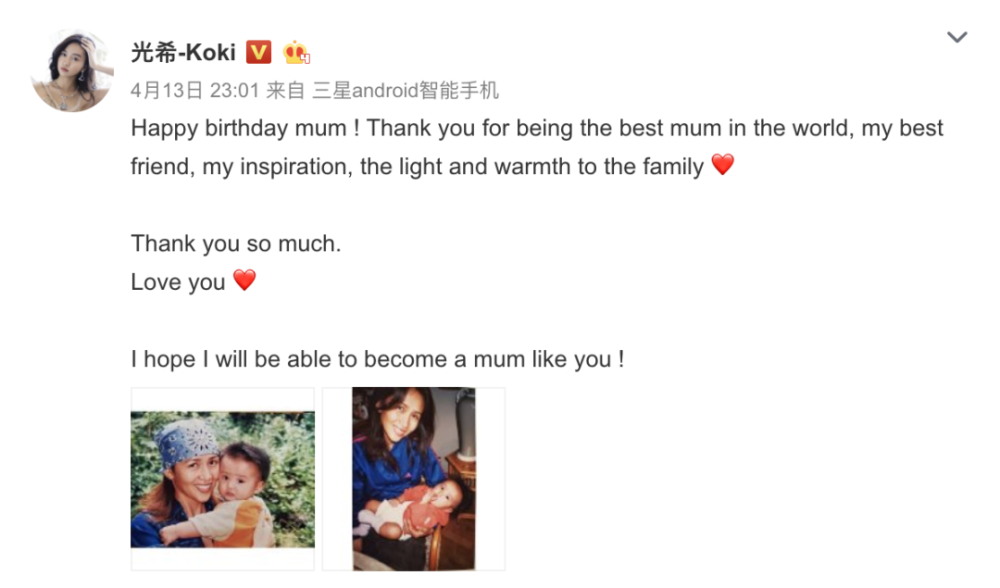Click the 三星android智能手机 source link
Image resolution: width=1000 pixels, height=588 pixels.
click(x=406, y=91)
